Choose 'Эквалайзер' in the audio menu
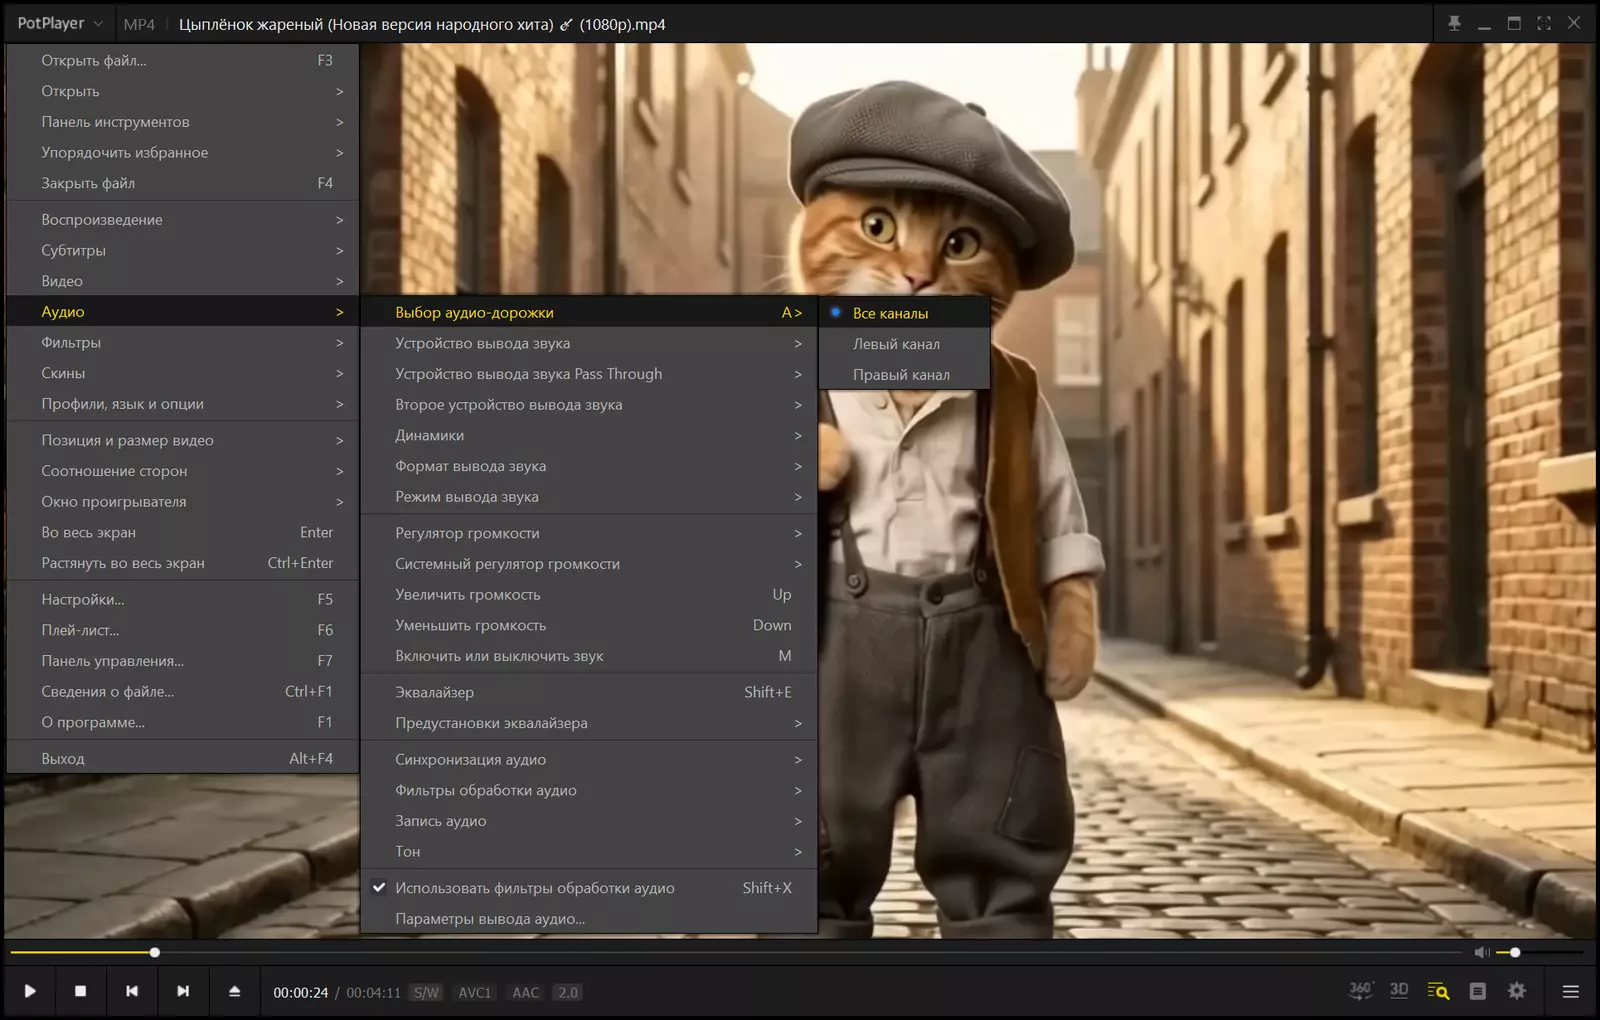The width and height of the screenshot is (1600, 1020). click(589, 692)
